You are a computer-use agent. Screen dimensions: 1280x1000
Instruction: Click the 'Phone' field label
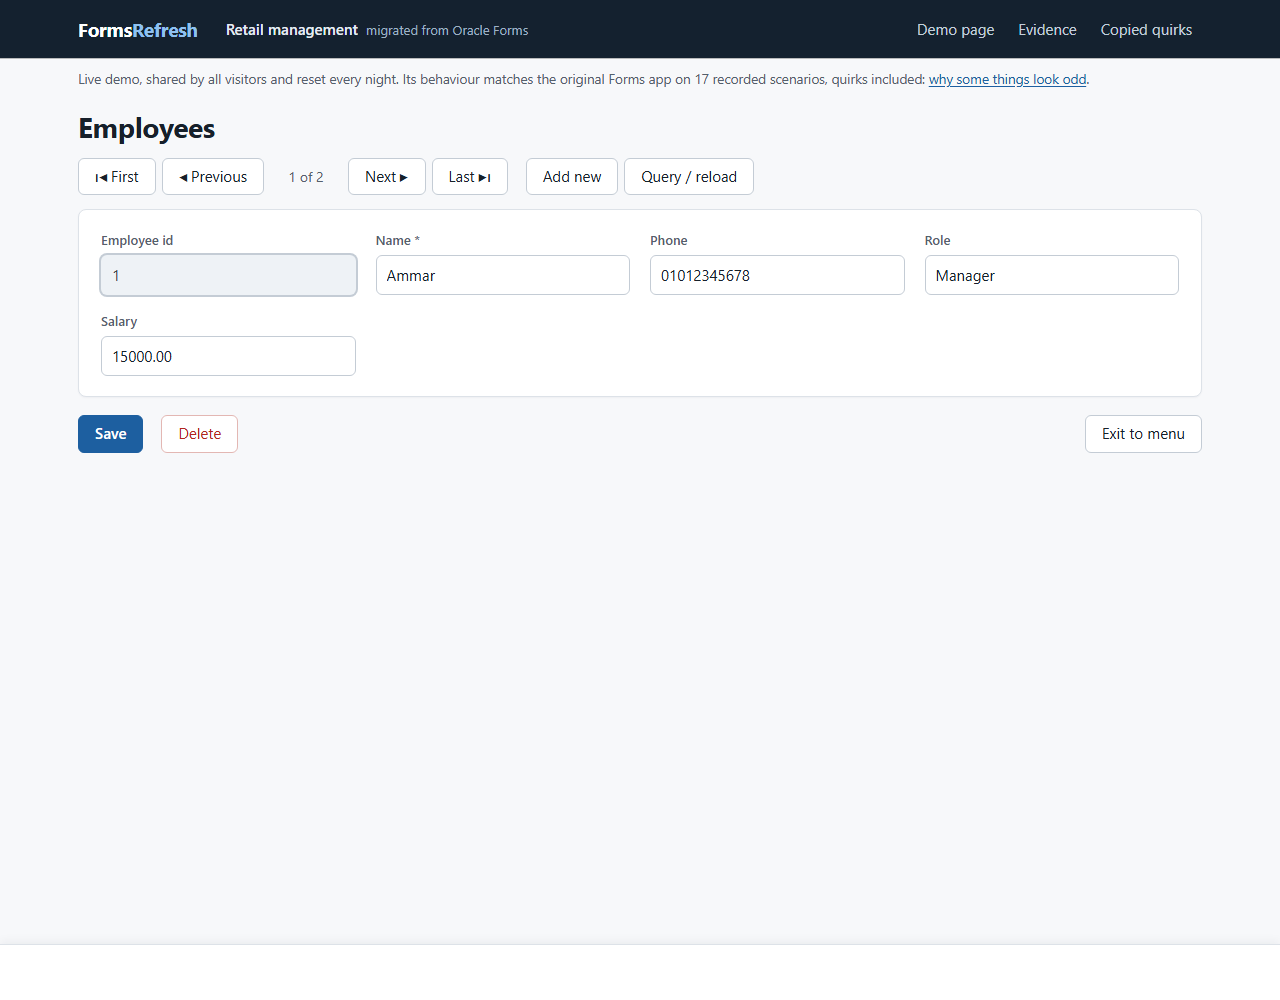click(x=669, y=240)
